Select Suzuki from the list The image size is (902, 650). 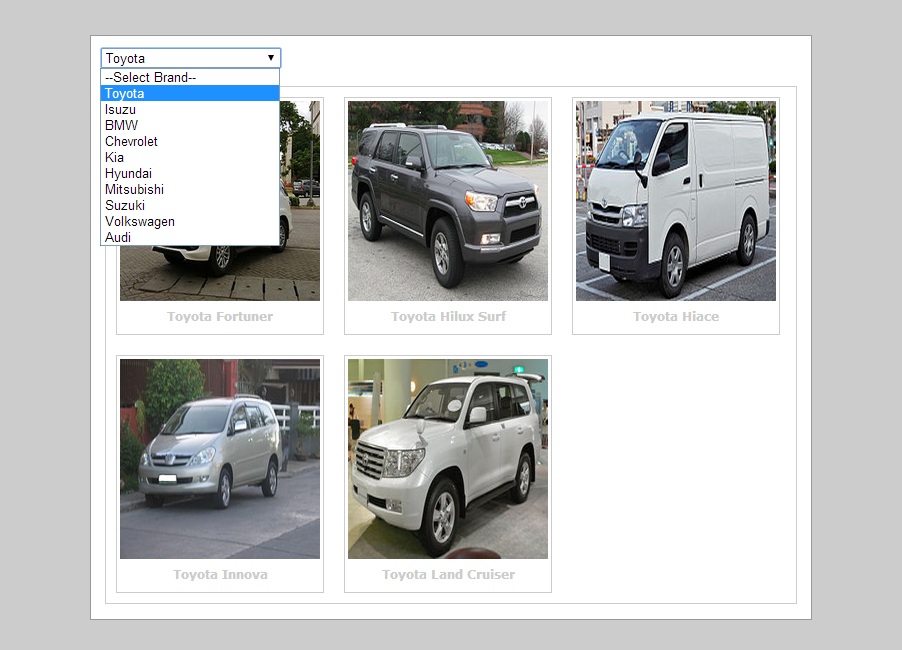pyautogui.click(x=190, y=205)
